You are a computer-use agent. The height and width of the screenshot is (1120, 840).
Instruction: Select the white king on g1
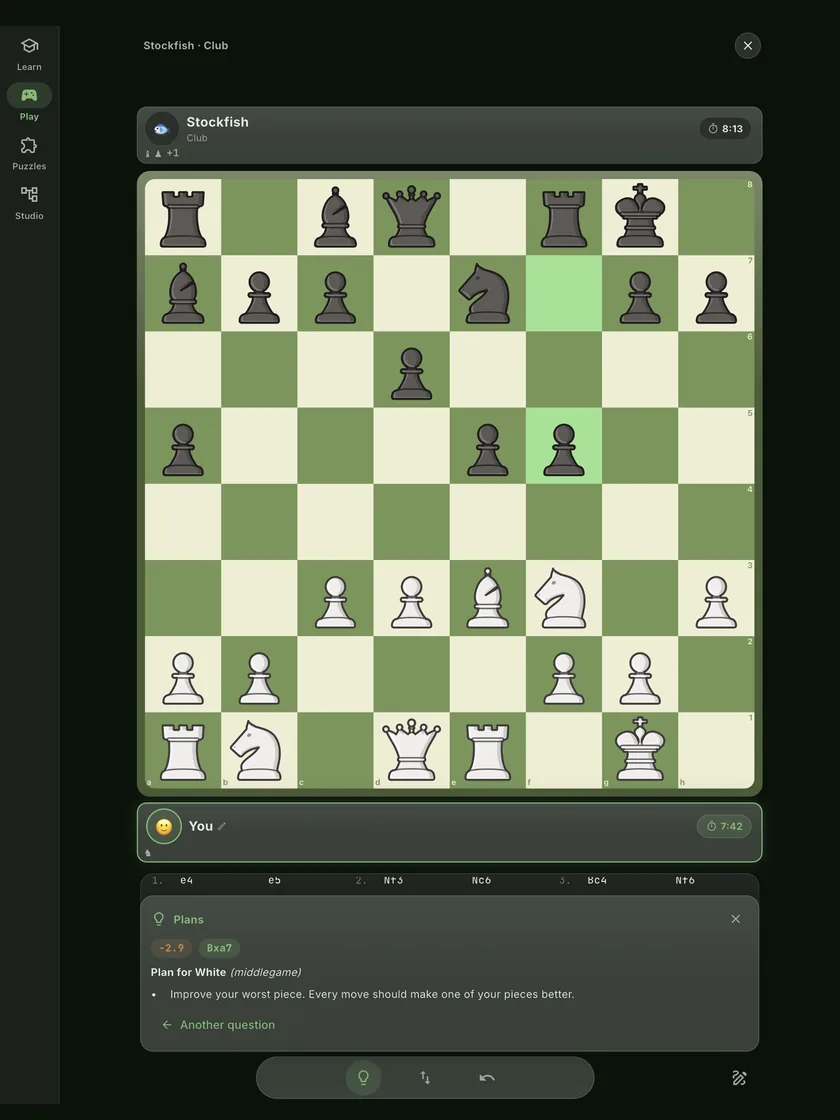point(640,750)
